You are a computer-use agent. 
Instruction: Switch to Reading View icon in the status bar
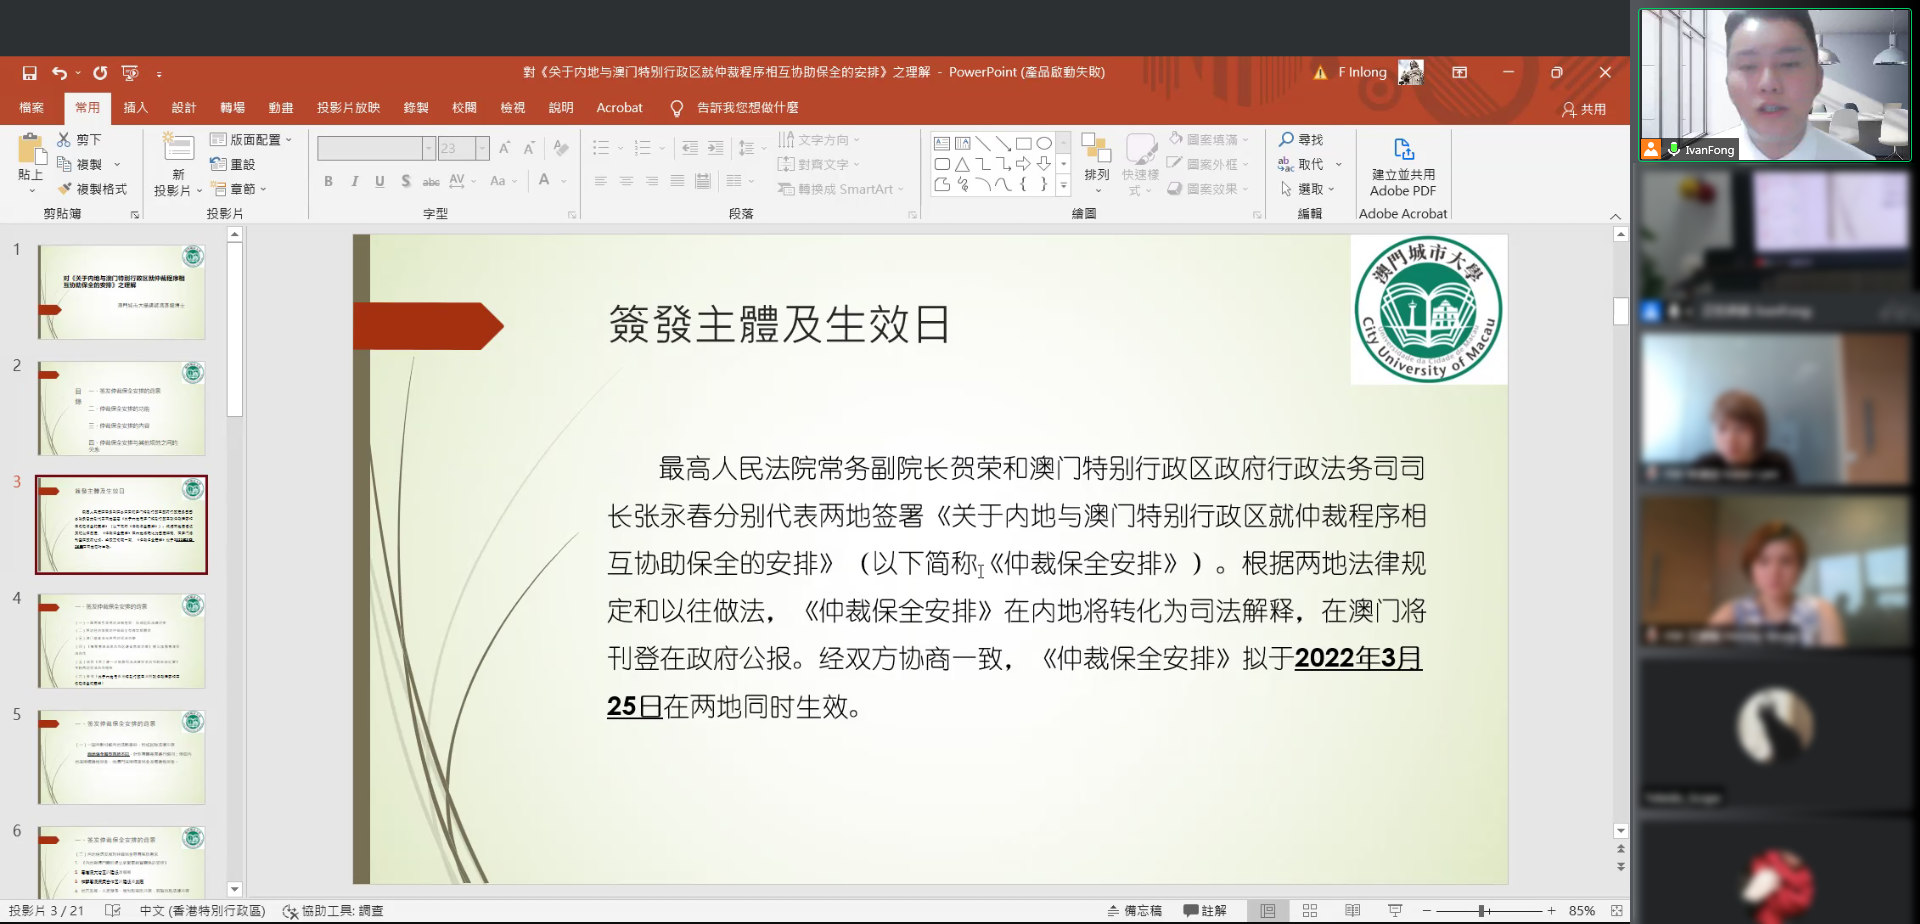(1352, 911)
